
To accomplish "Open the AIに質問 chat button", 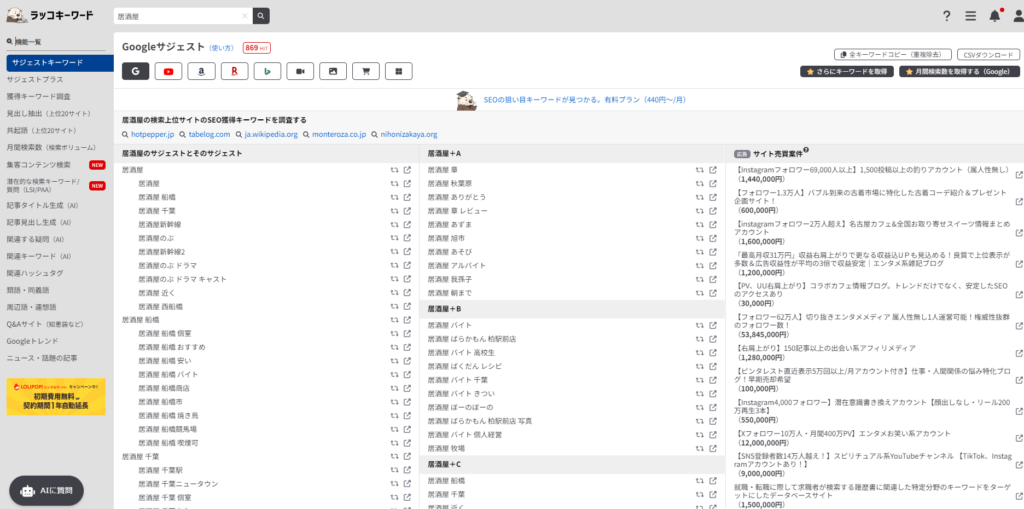I will [x=46, y=490].
